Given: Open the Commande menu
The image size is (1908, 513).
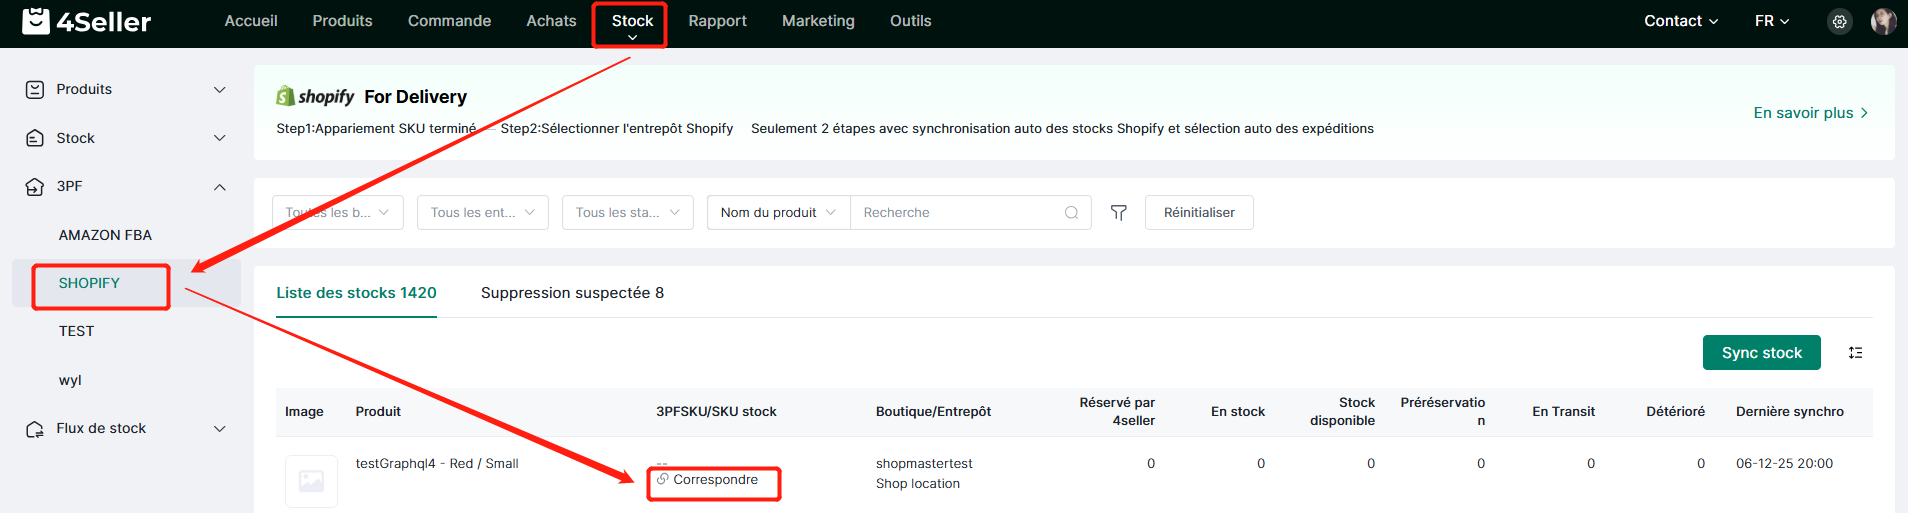Looking at the screenshot, I should point(449,21).
